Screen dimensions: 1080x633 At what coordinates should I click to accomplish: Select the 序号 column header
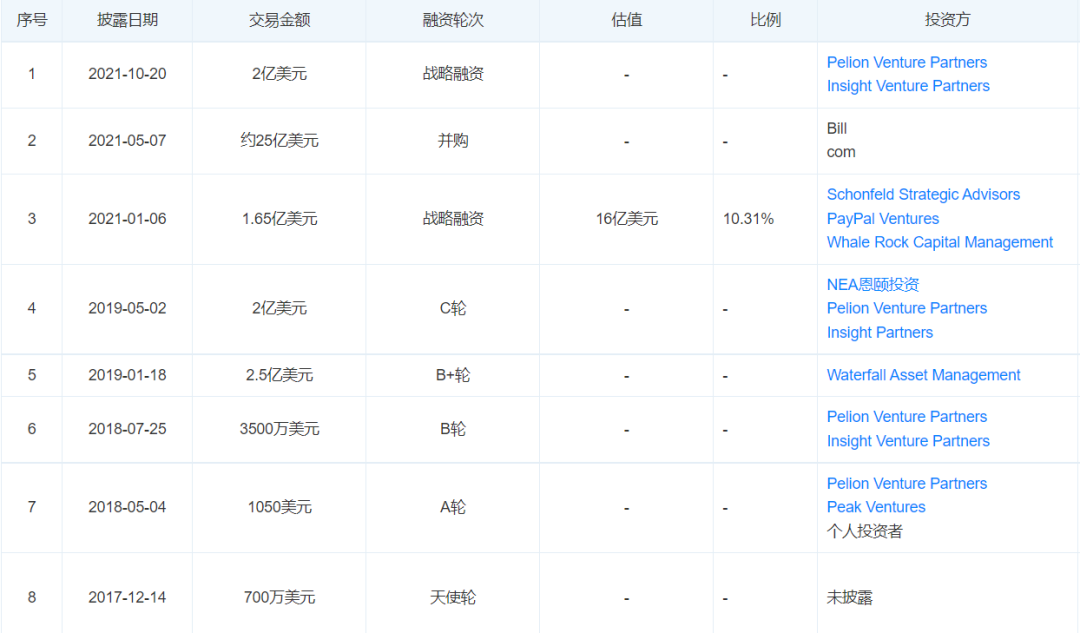pyautogui.click(x=32, y=20)
